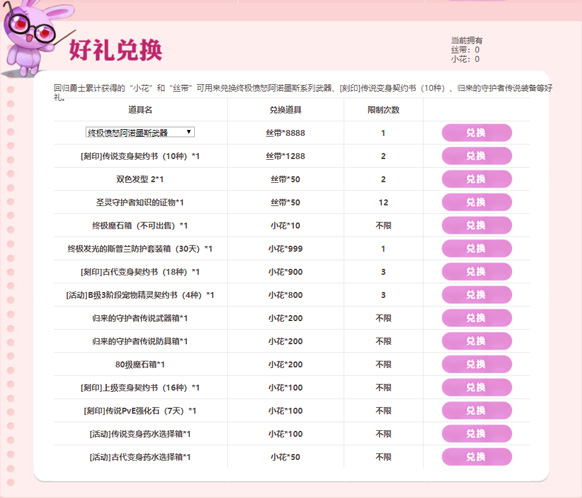Click the 好礼兑换 title heading
The image size is (582, 498).
point(115,50)
